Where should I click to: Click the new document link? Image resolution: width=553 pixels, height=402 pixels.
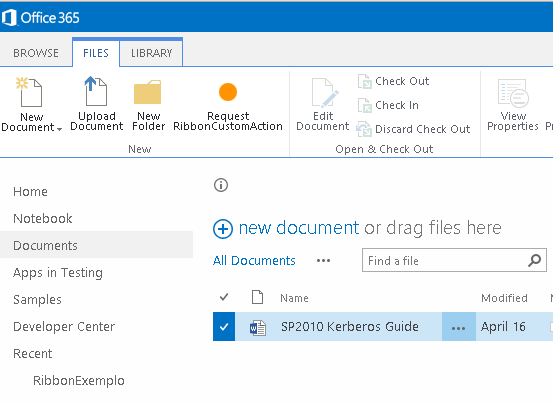299,228
